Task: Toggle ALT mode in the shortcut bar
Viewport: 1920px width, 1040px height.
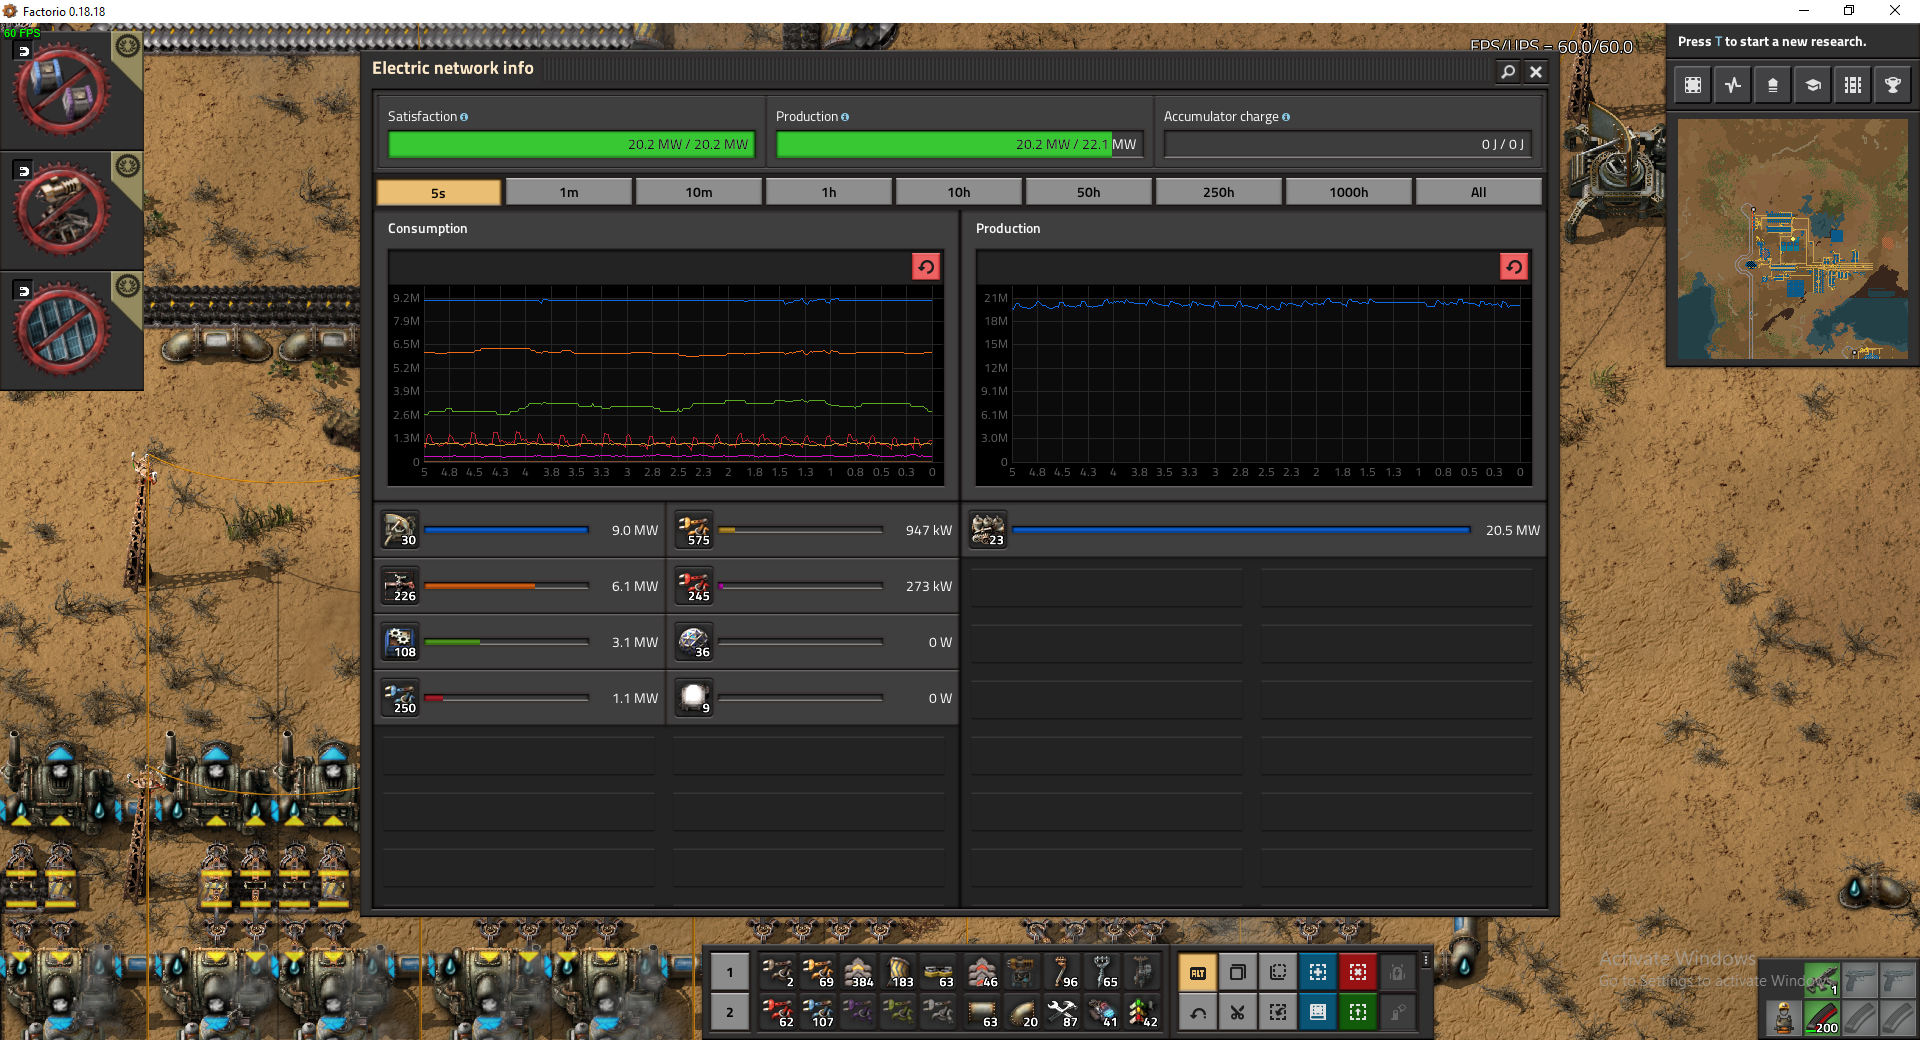Action: point(1198,972)
